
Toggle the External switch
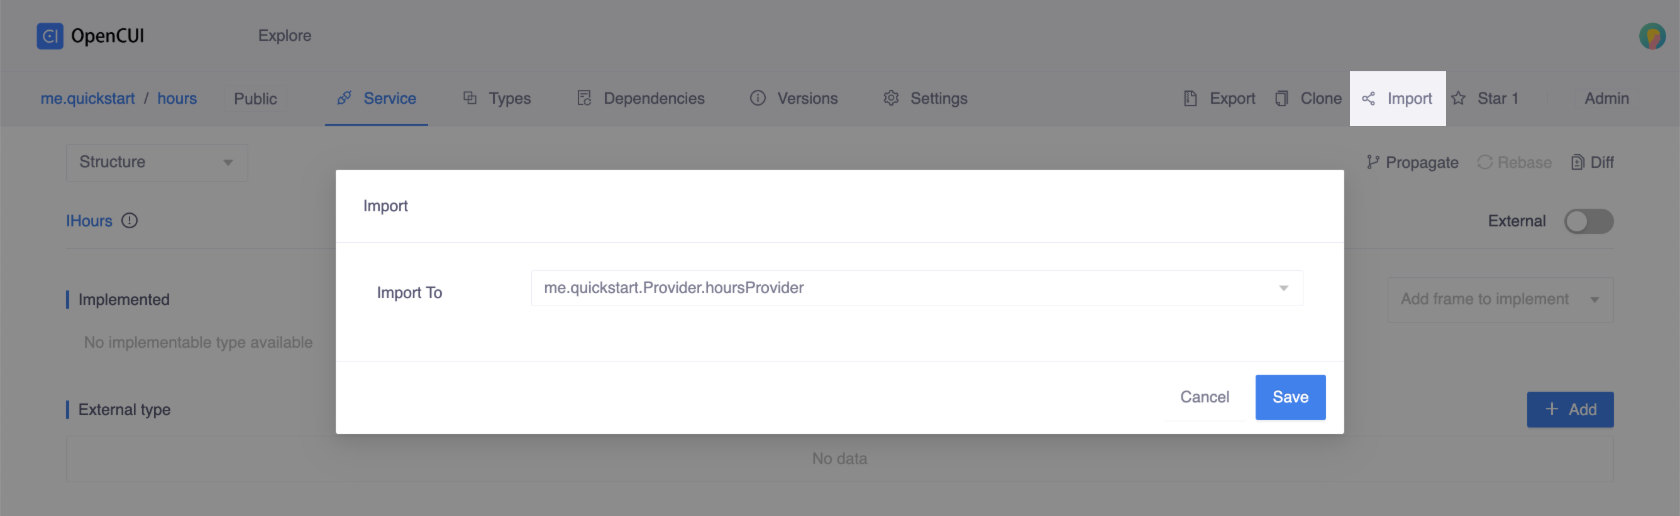click(x=1589, y=221)
